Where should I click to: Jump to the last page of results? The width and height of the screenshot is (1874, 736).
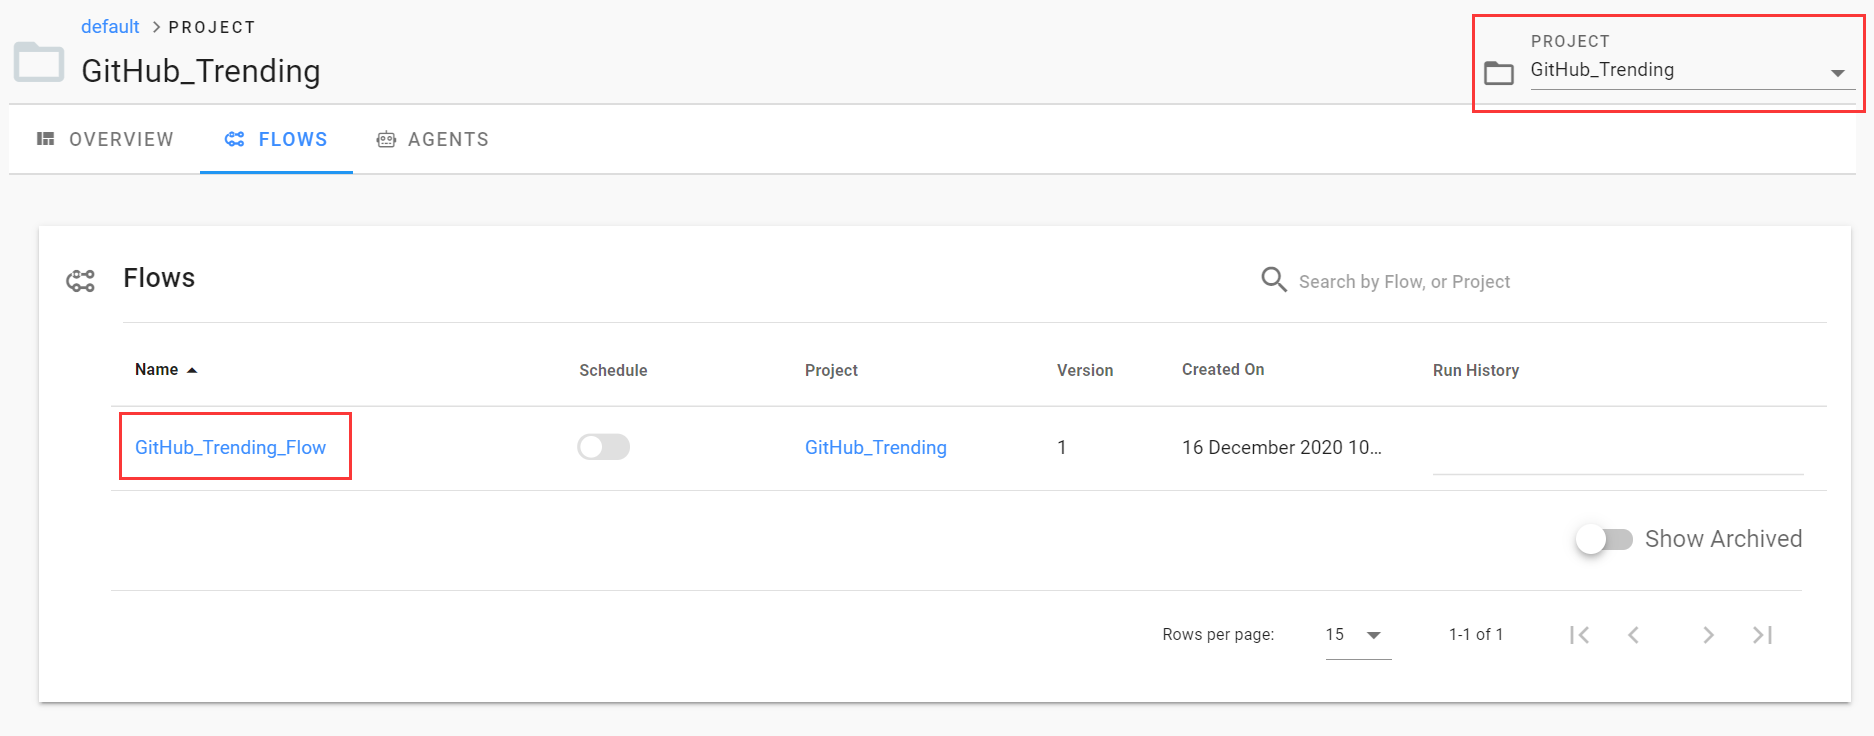pos(1762,635)
